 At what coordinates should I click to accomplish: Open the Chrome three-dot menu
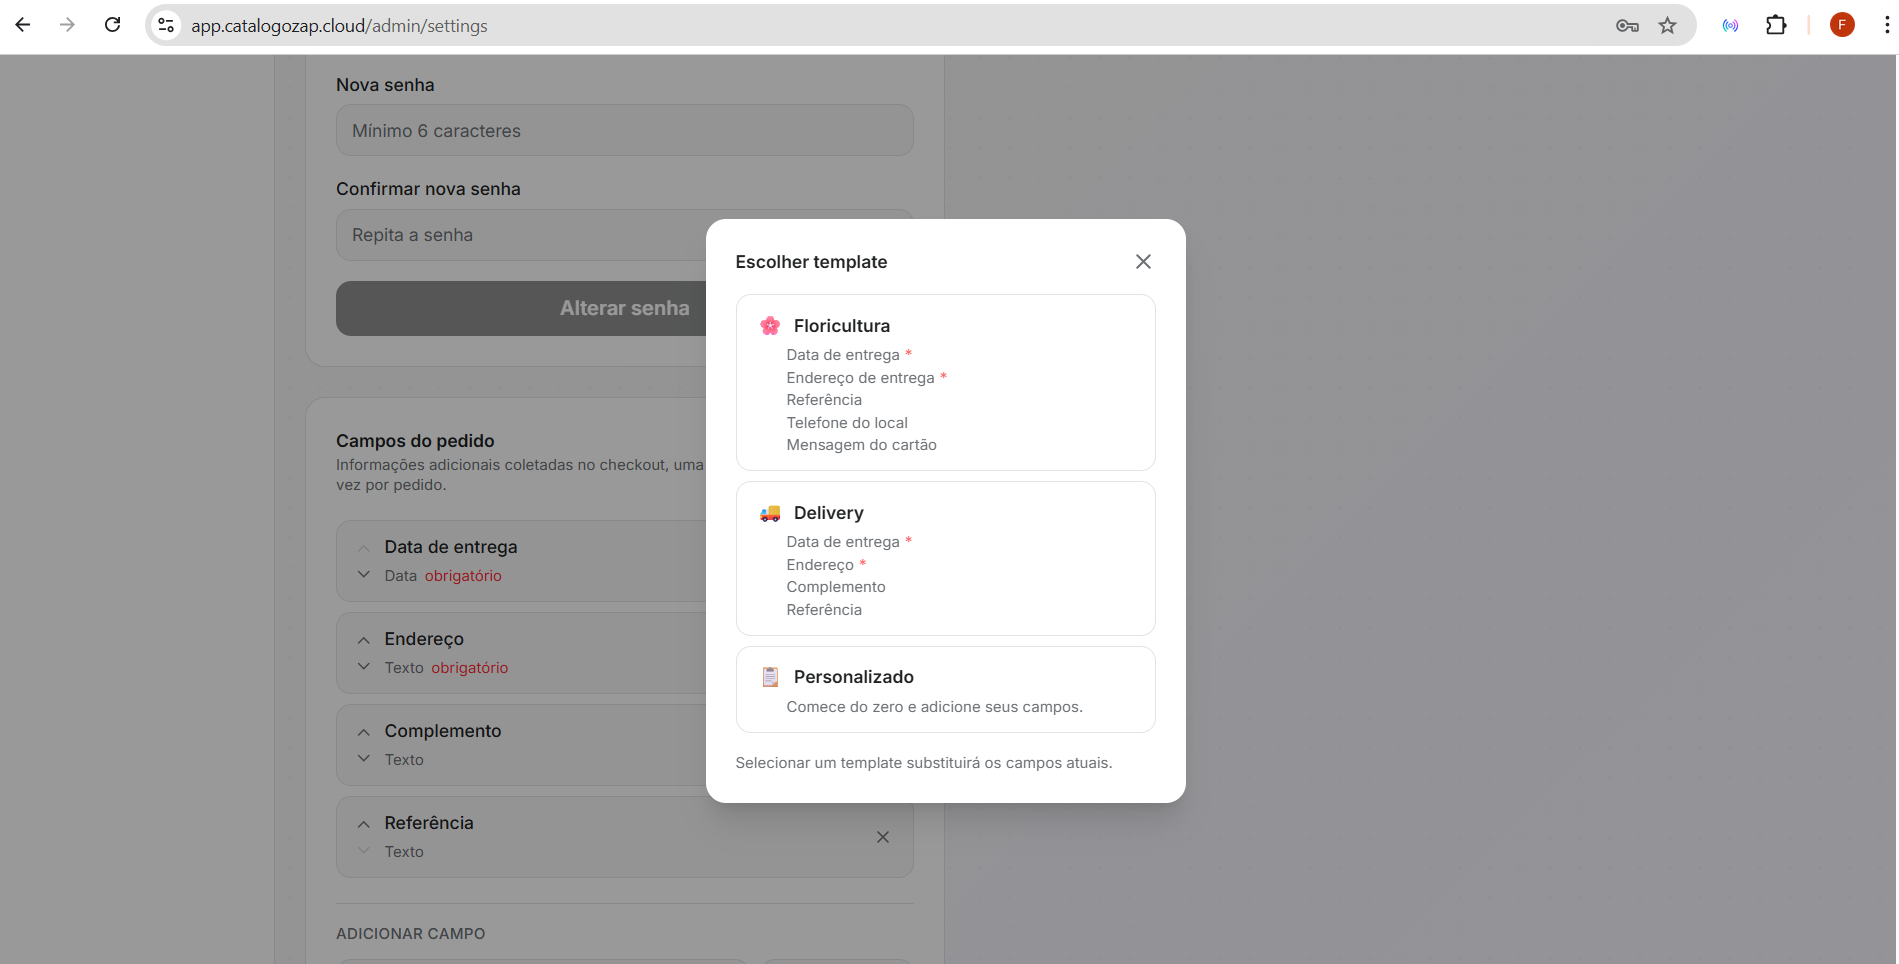(x=1886, y=25)
